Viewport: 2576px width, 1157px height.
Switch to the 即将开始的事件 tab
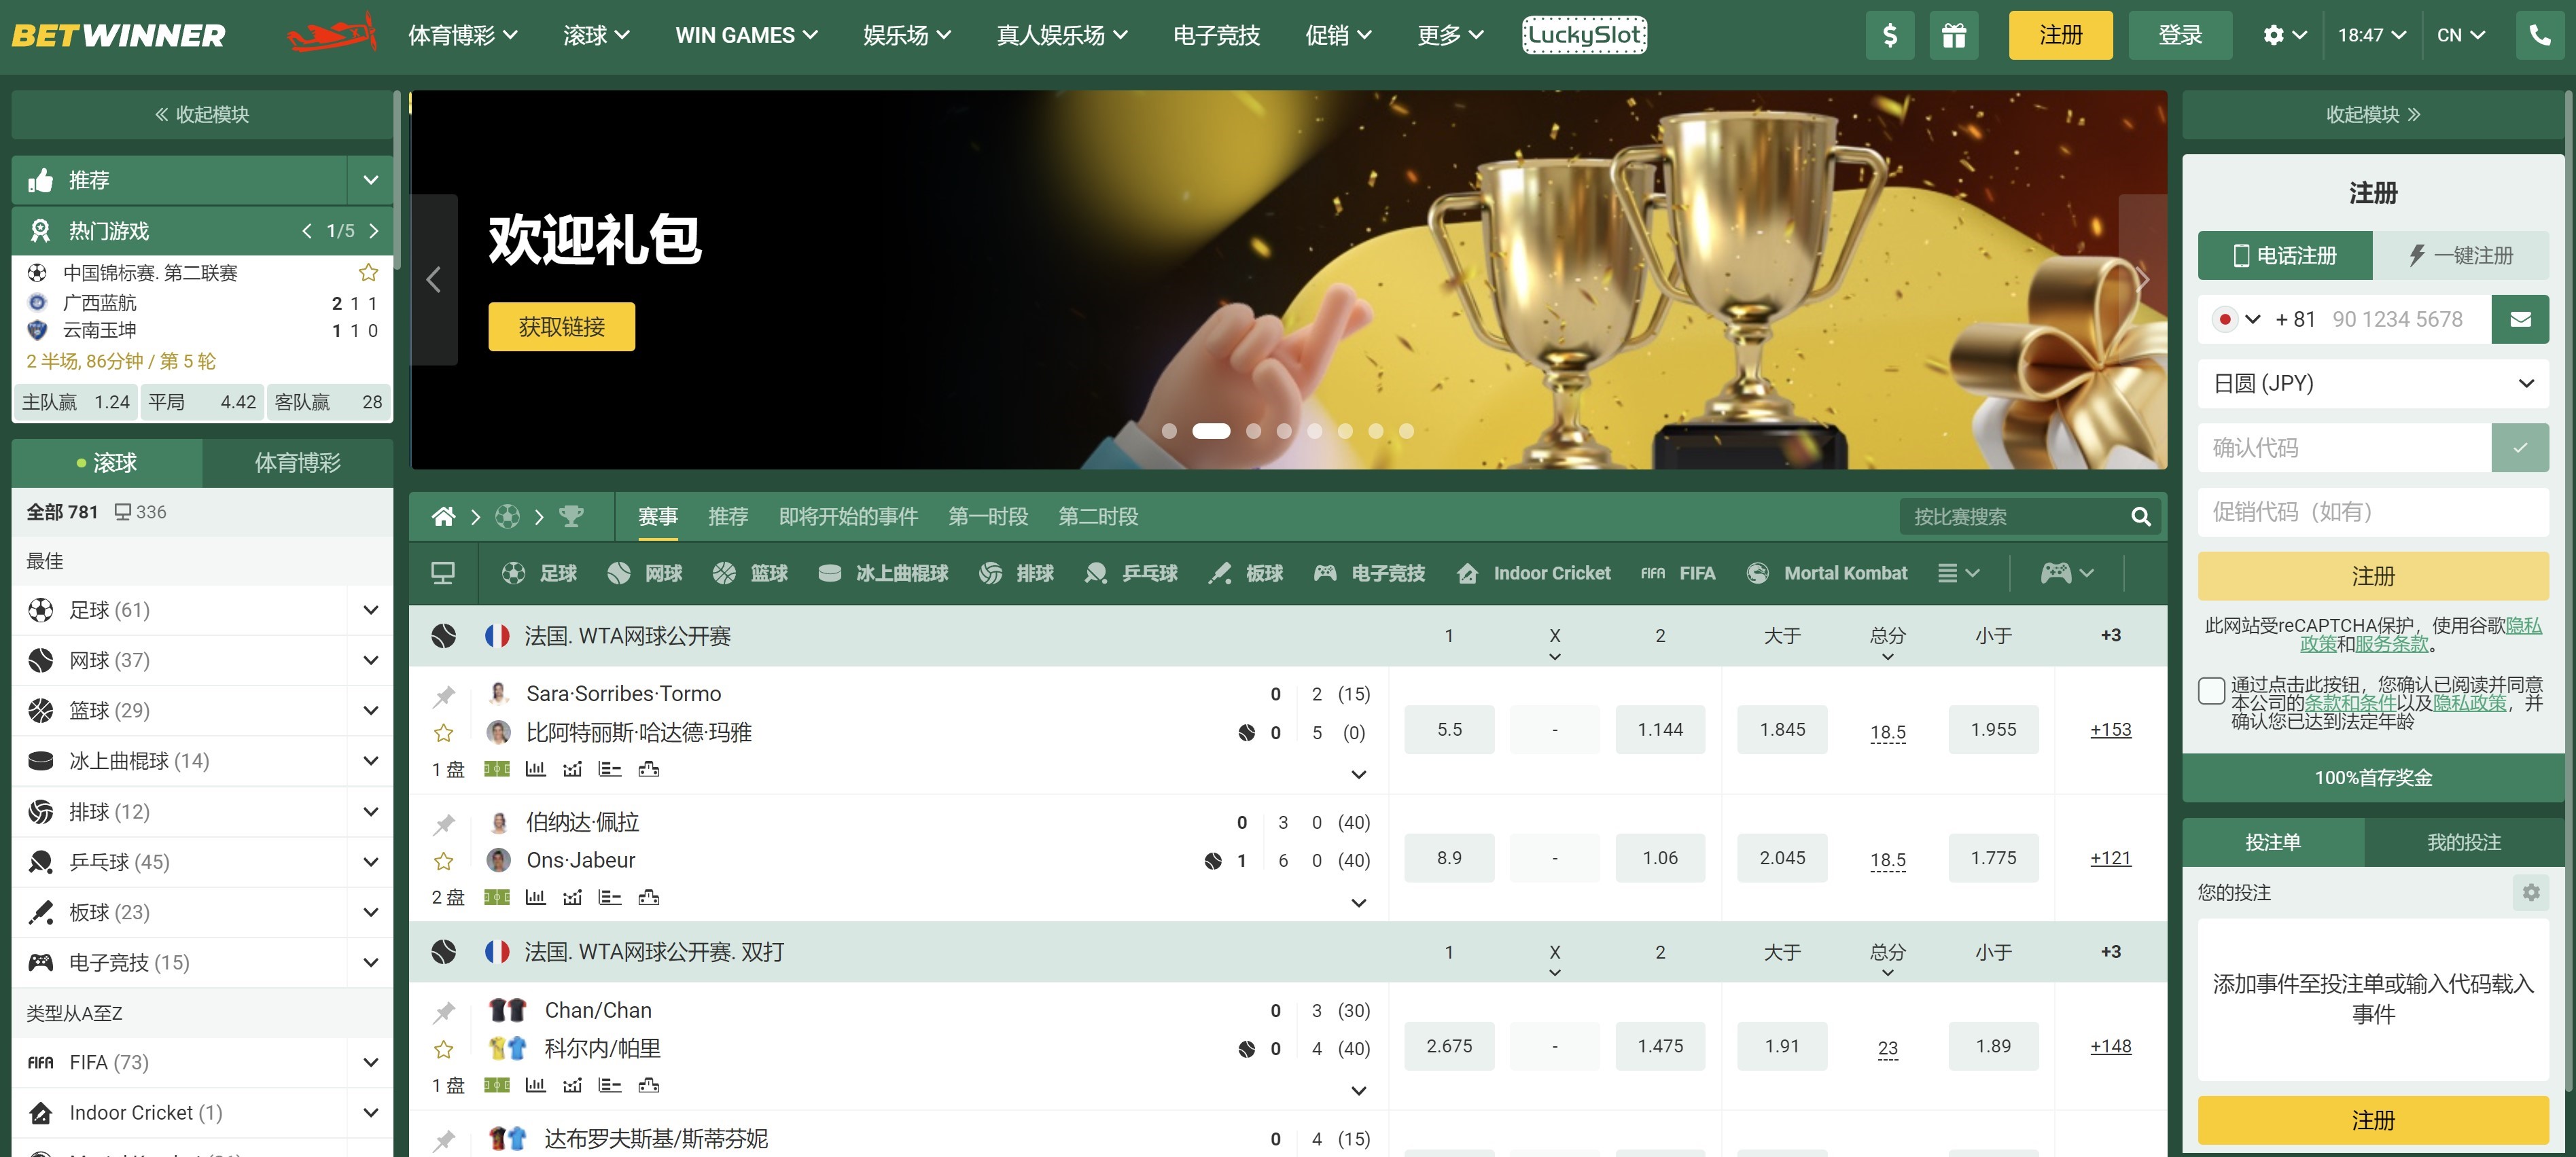(848, 517)
